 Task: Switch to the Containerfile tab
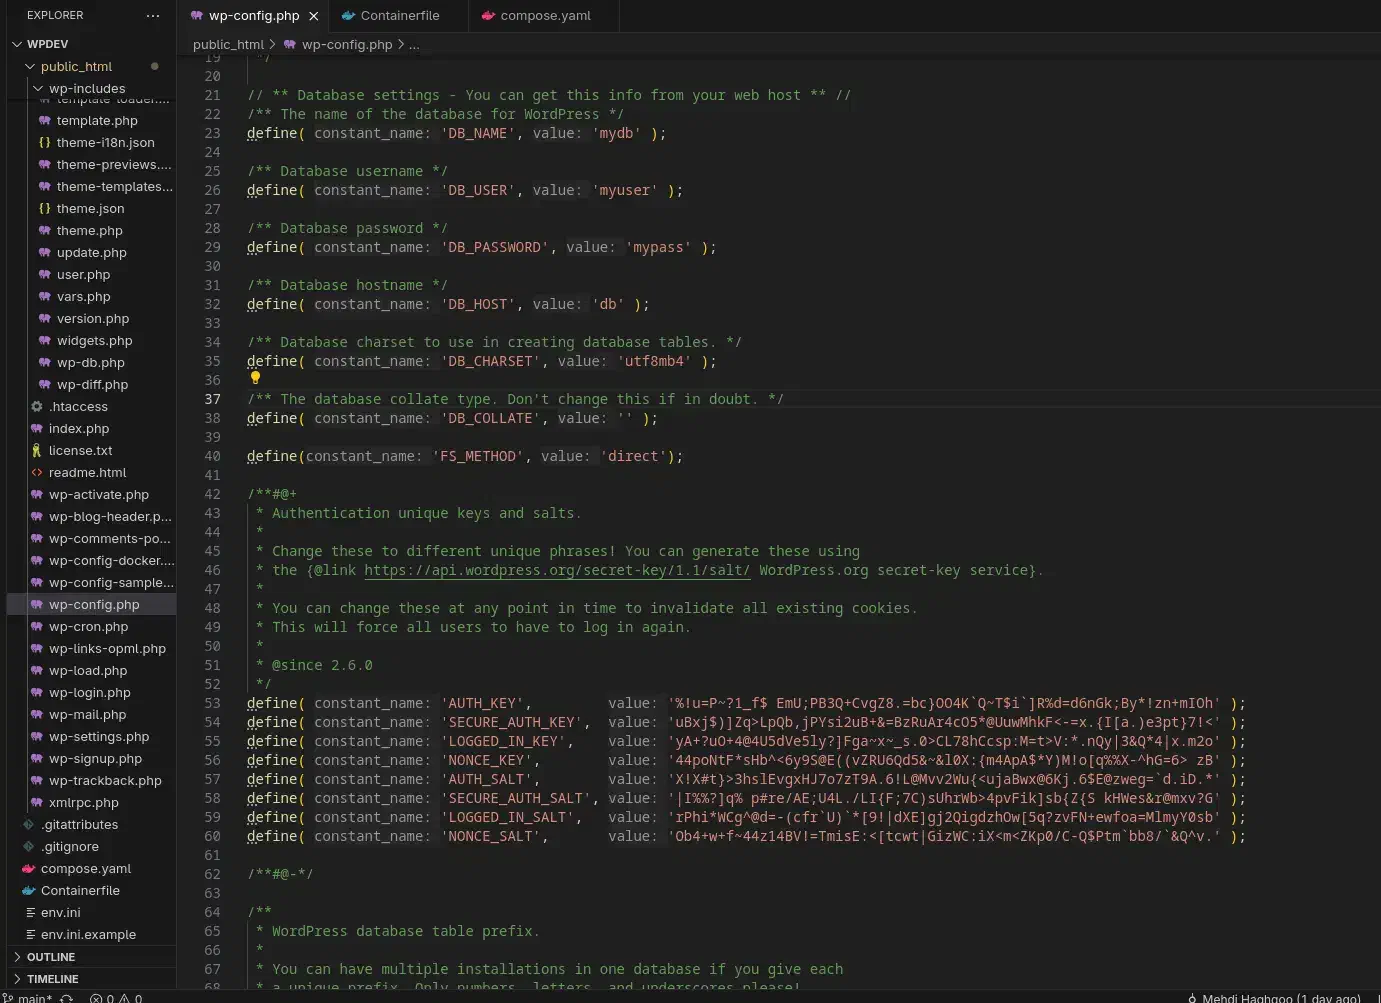point(399,16)
